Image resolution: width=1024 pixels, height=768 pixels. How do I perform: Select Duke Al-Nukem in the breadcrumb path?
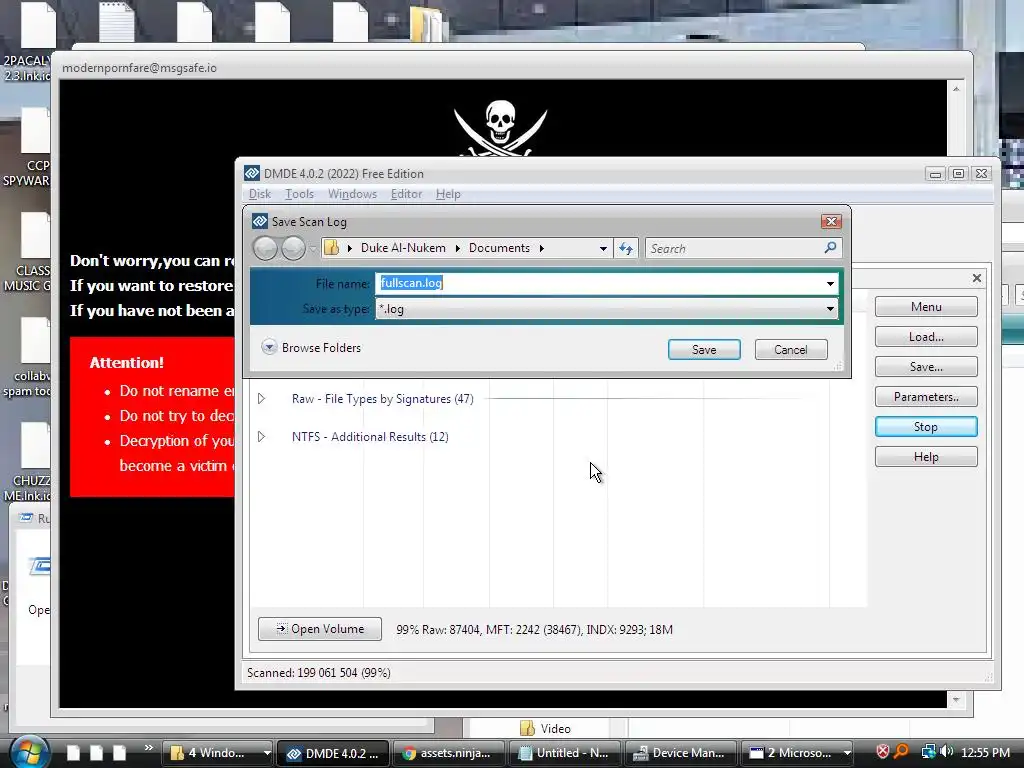[403, 248]
